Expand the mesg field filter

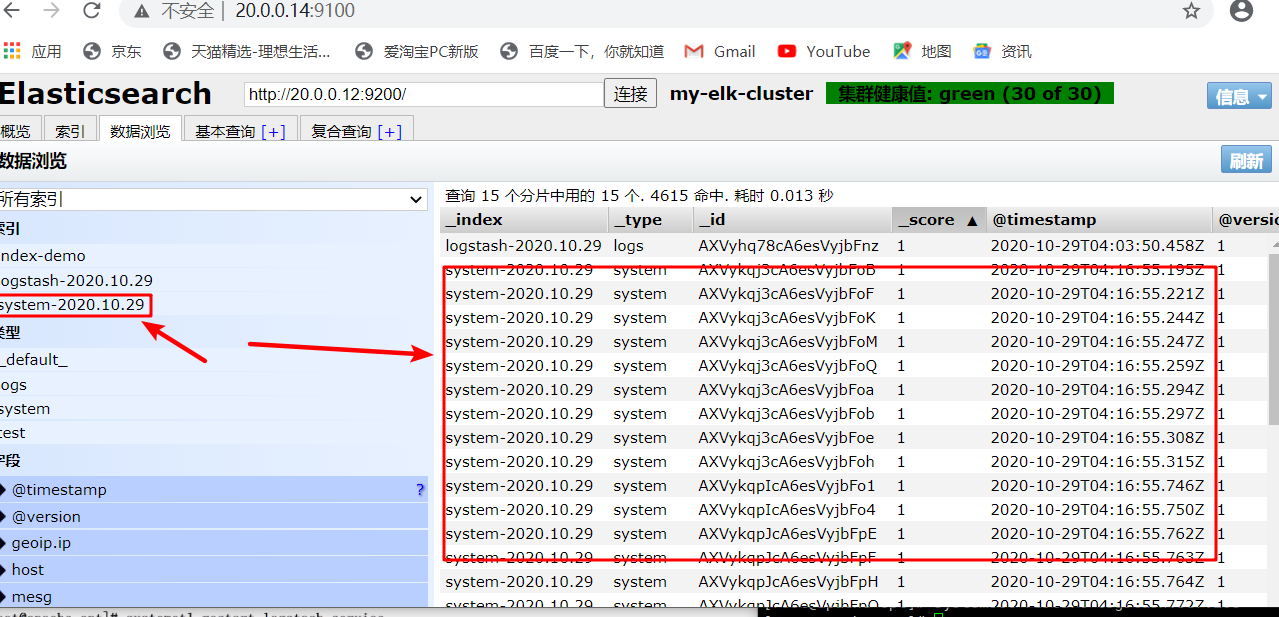(213, 596)
